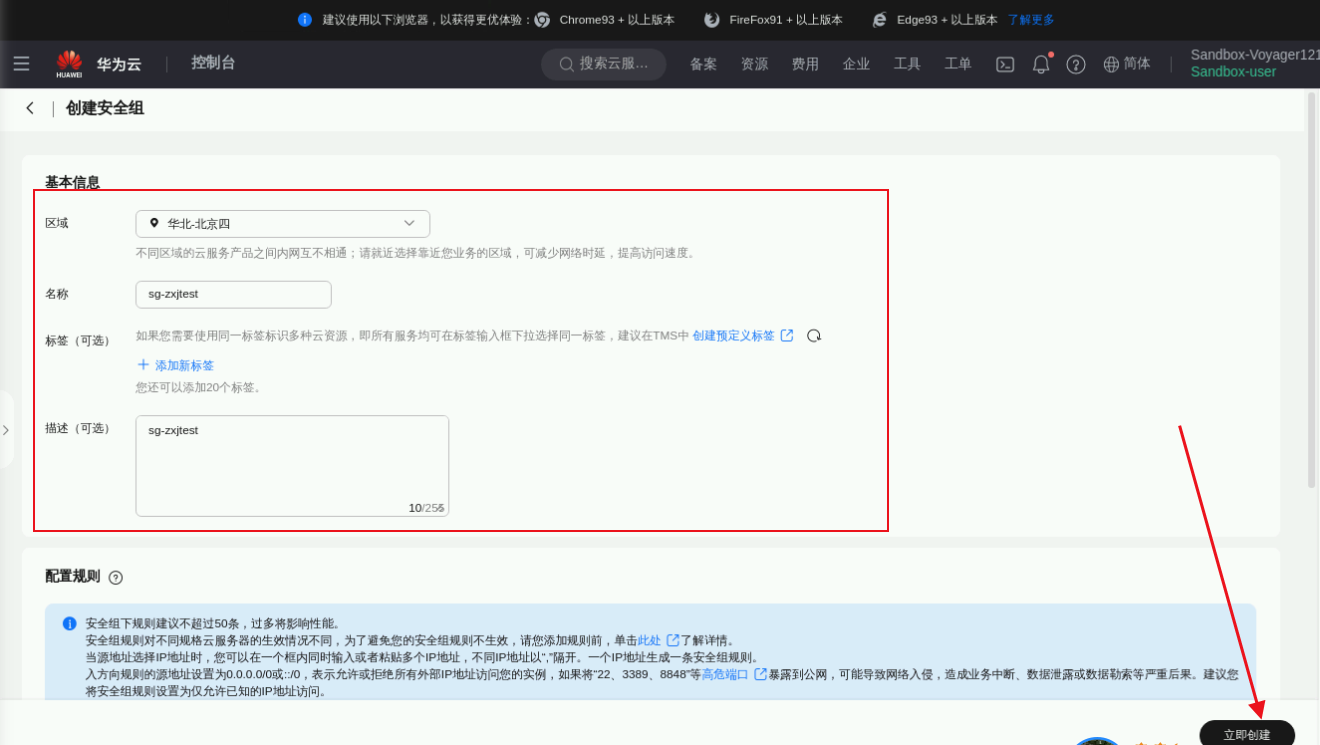Expand the collapsed left side panel
The image size is (1320, 745).
coord(6,430)
